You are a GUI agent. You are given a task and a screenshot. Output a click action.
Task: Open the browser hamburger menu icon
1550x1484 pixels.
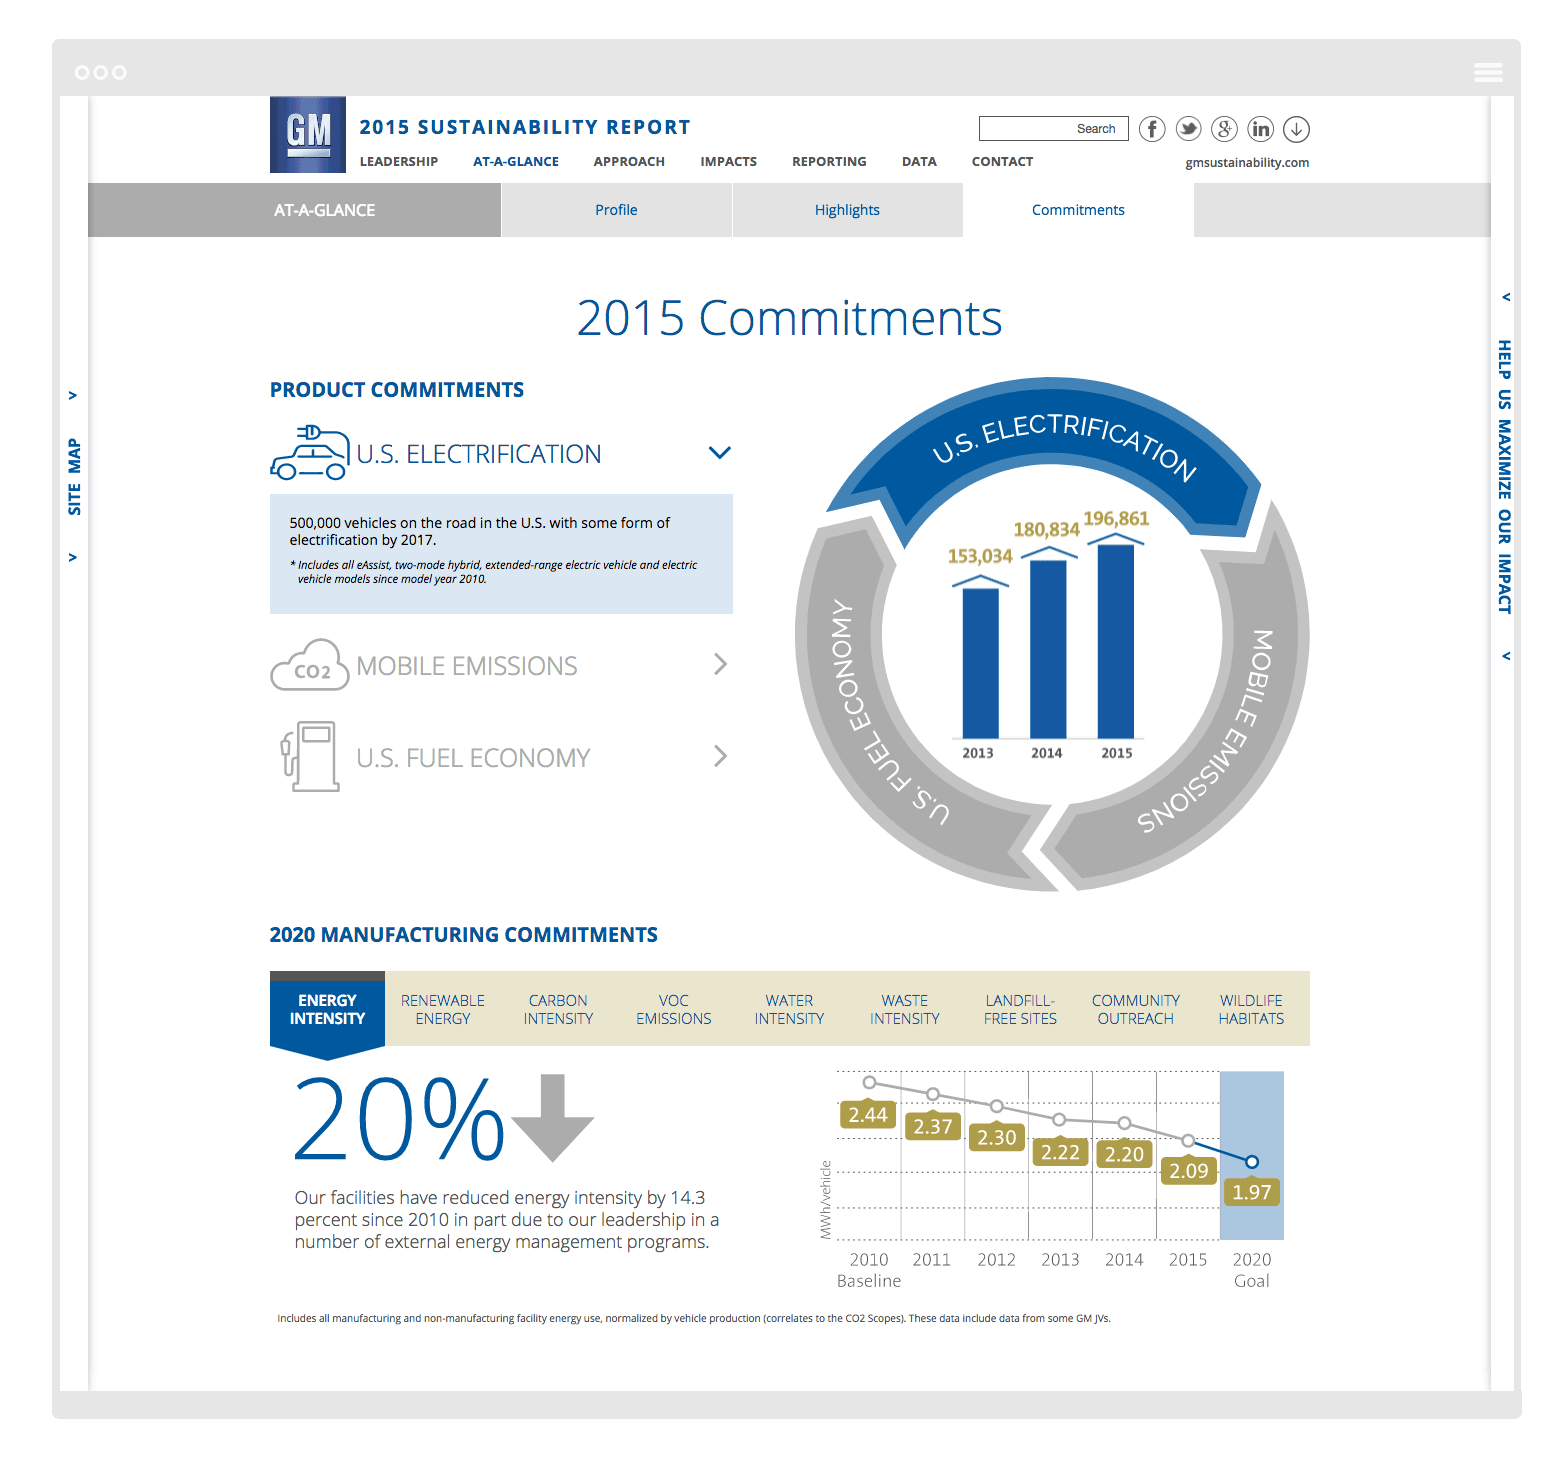click(1488, 72)
